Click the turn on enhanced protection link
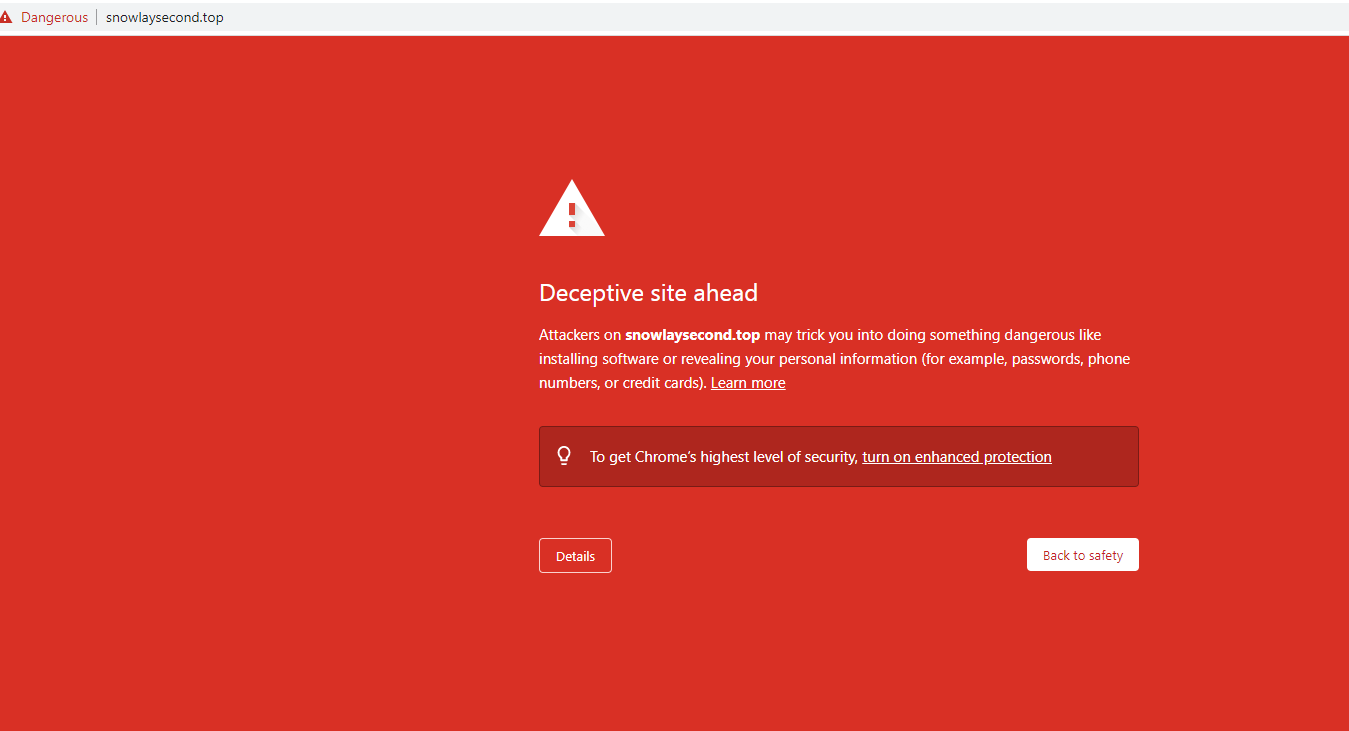The width and height of the screenshot is (1349, 731). tap(956, 457)
